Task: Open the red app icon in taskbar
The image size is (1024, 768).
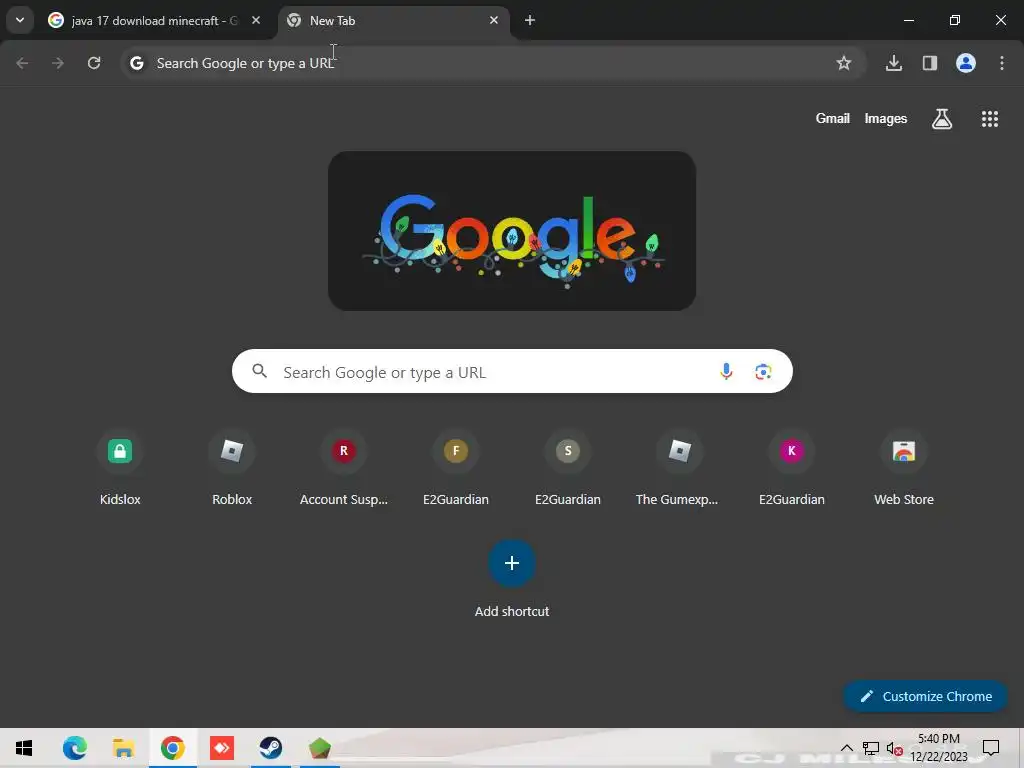Action: 221,748
